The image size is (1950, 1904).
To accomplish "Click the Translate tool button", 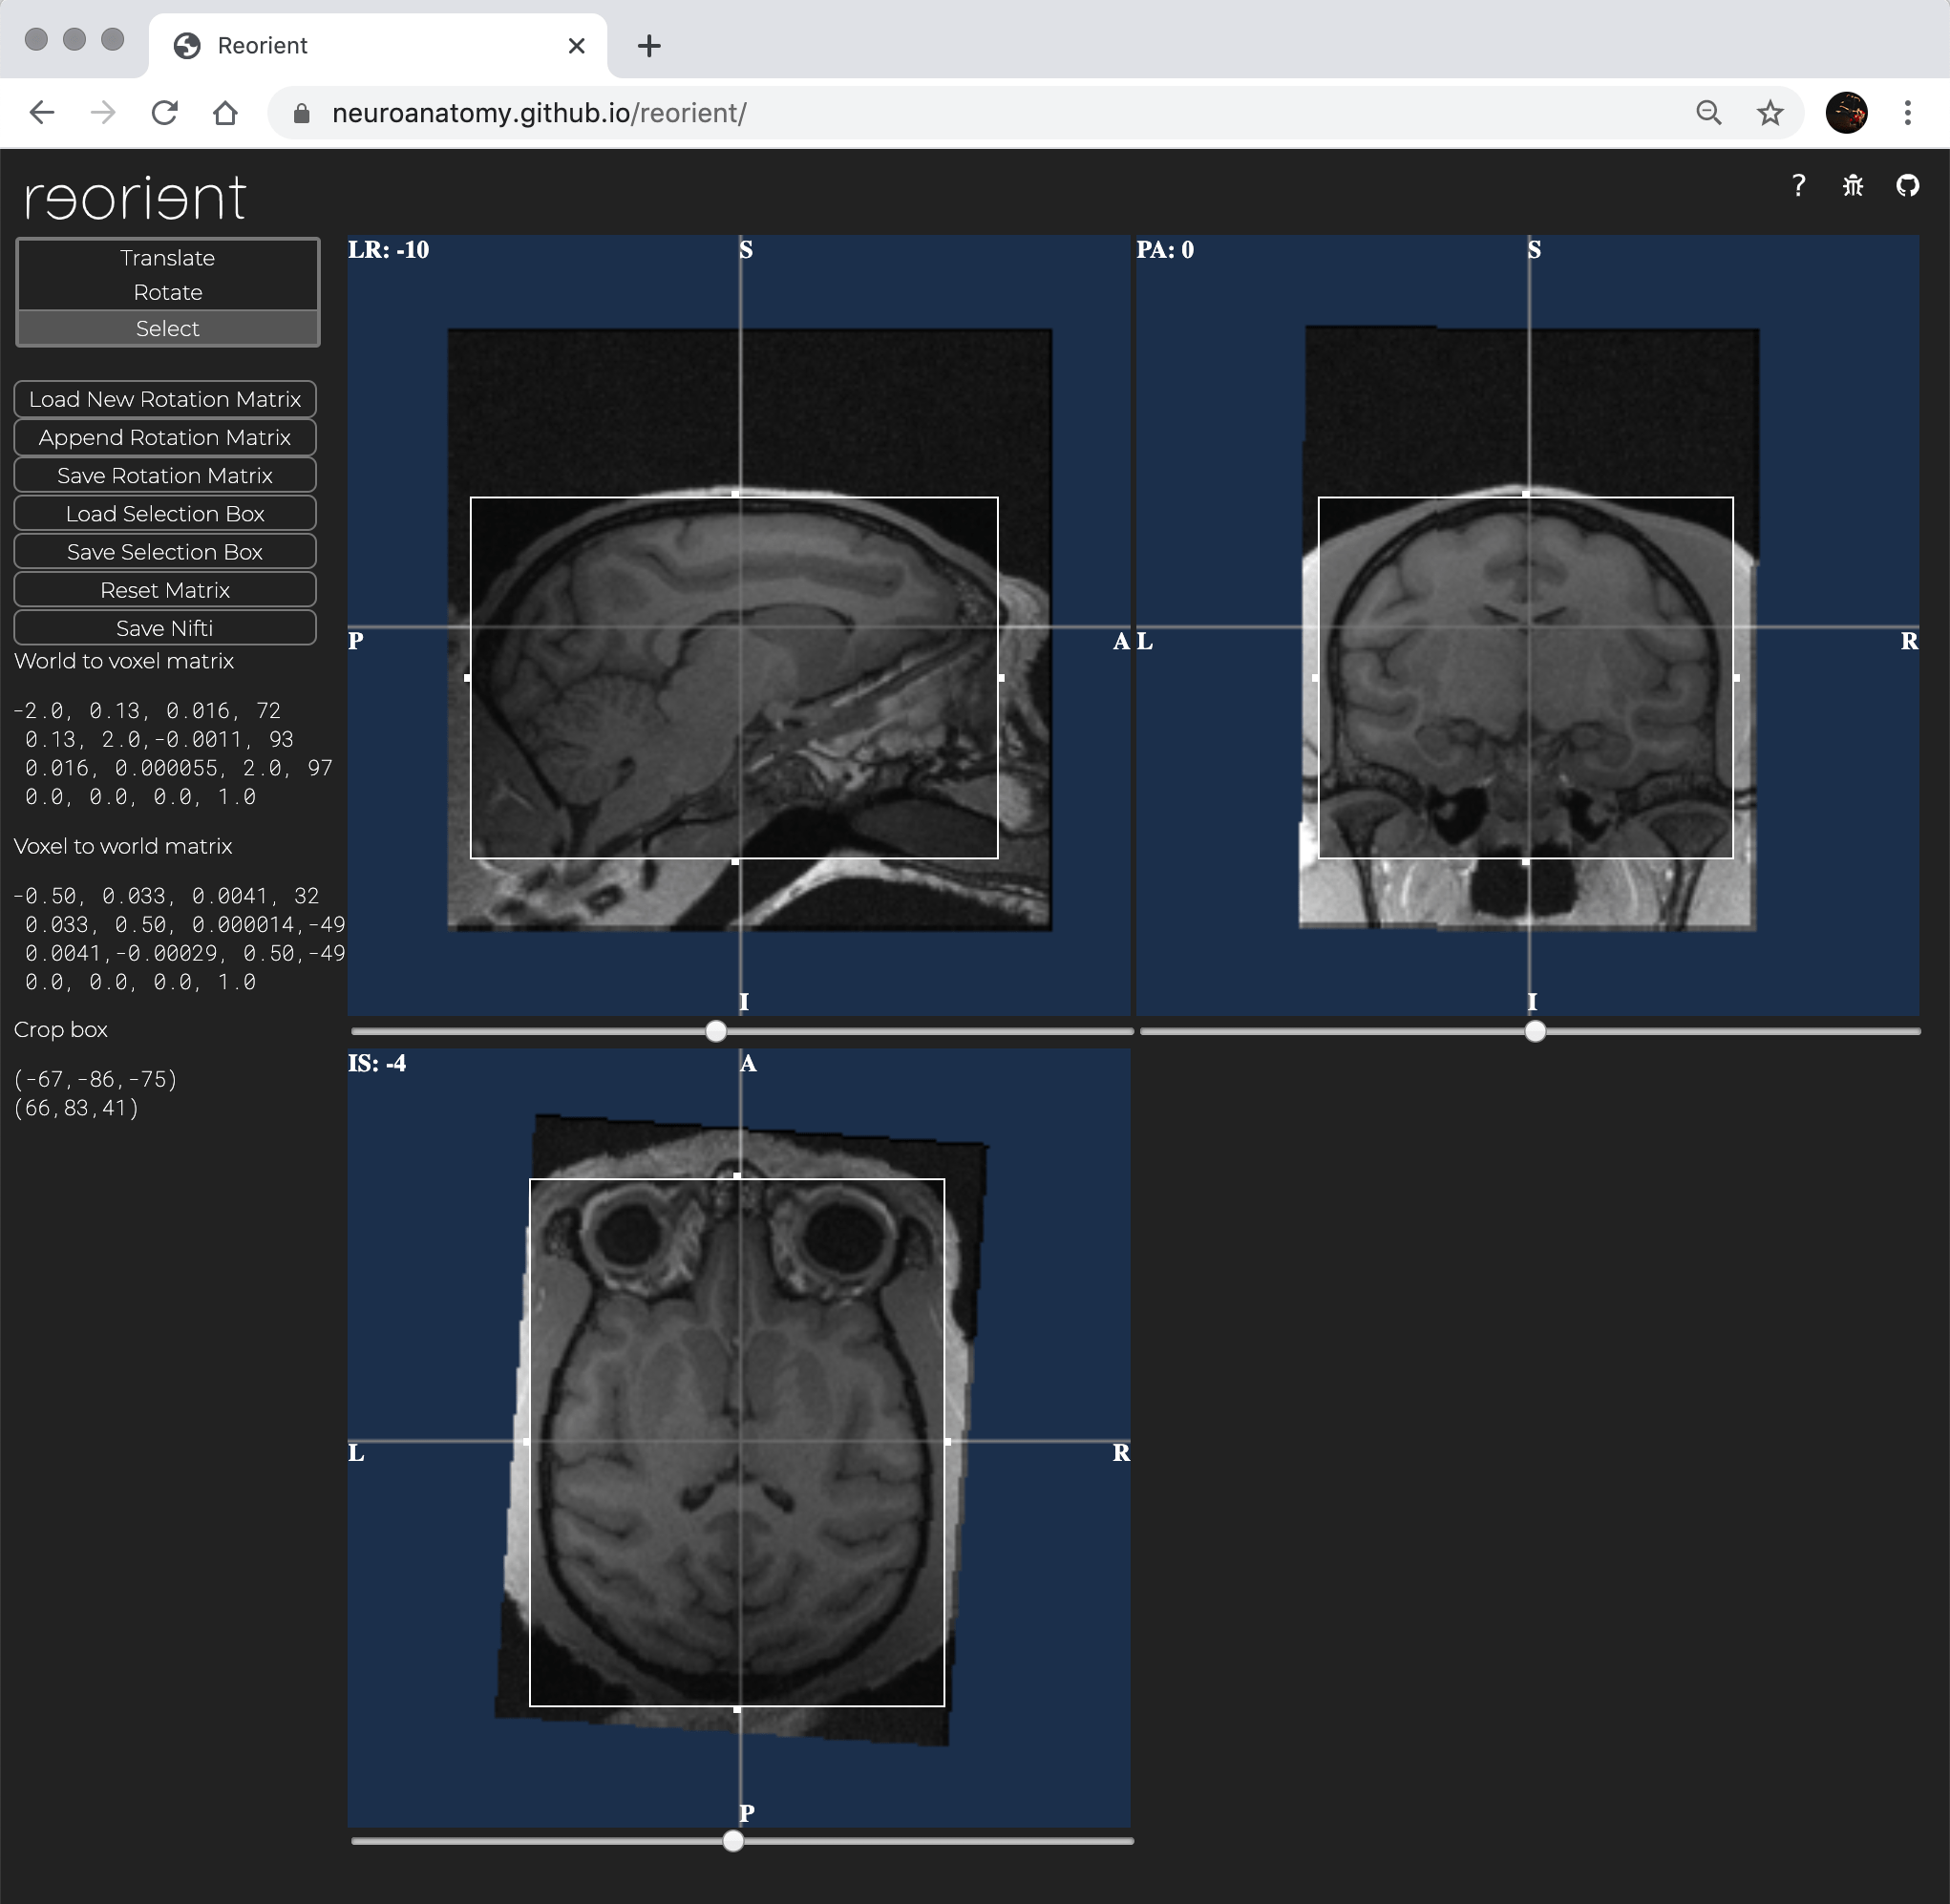I will point(167,256).
